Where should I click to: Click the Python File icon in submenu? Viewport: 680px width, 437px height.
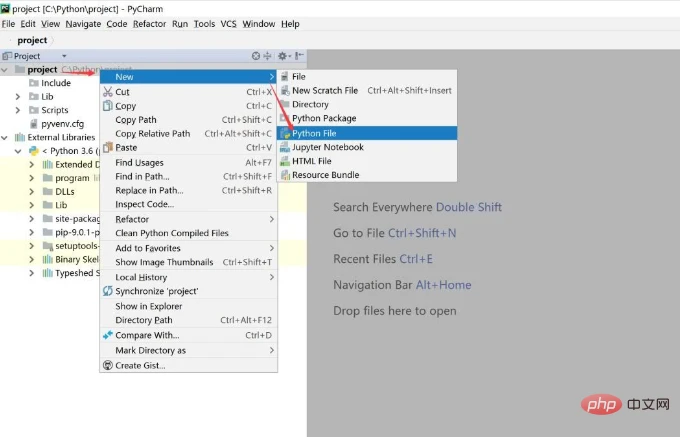pyautogui.click(x=285, y=133)
